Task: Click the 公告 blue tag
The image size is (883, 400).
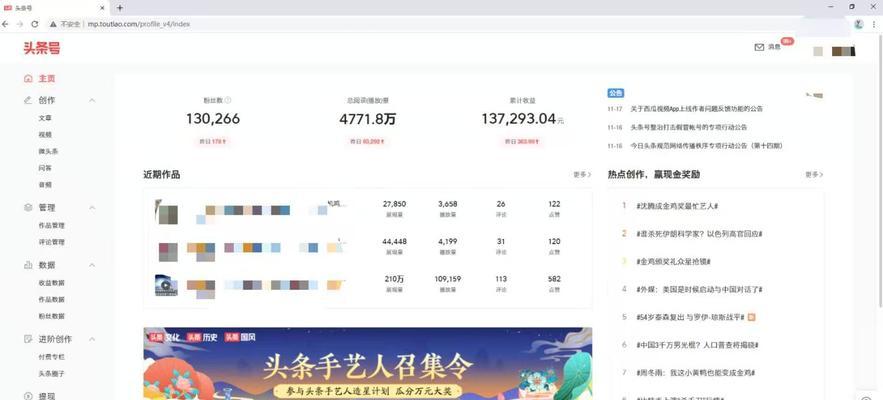Action: click(x=616, y=93)
